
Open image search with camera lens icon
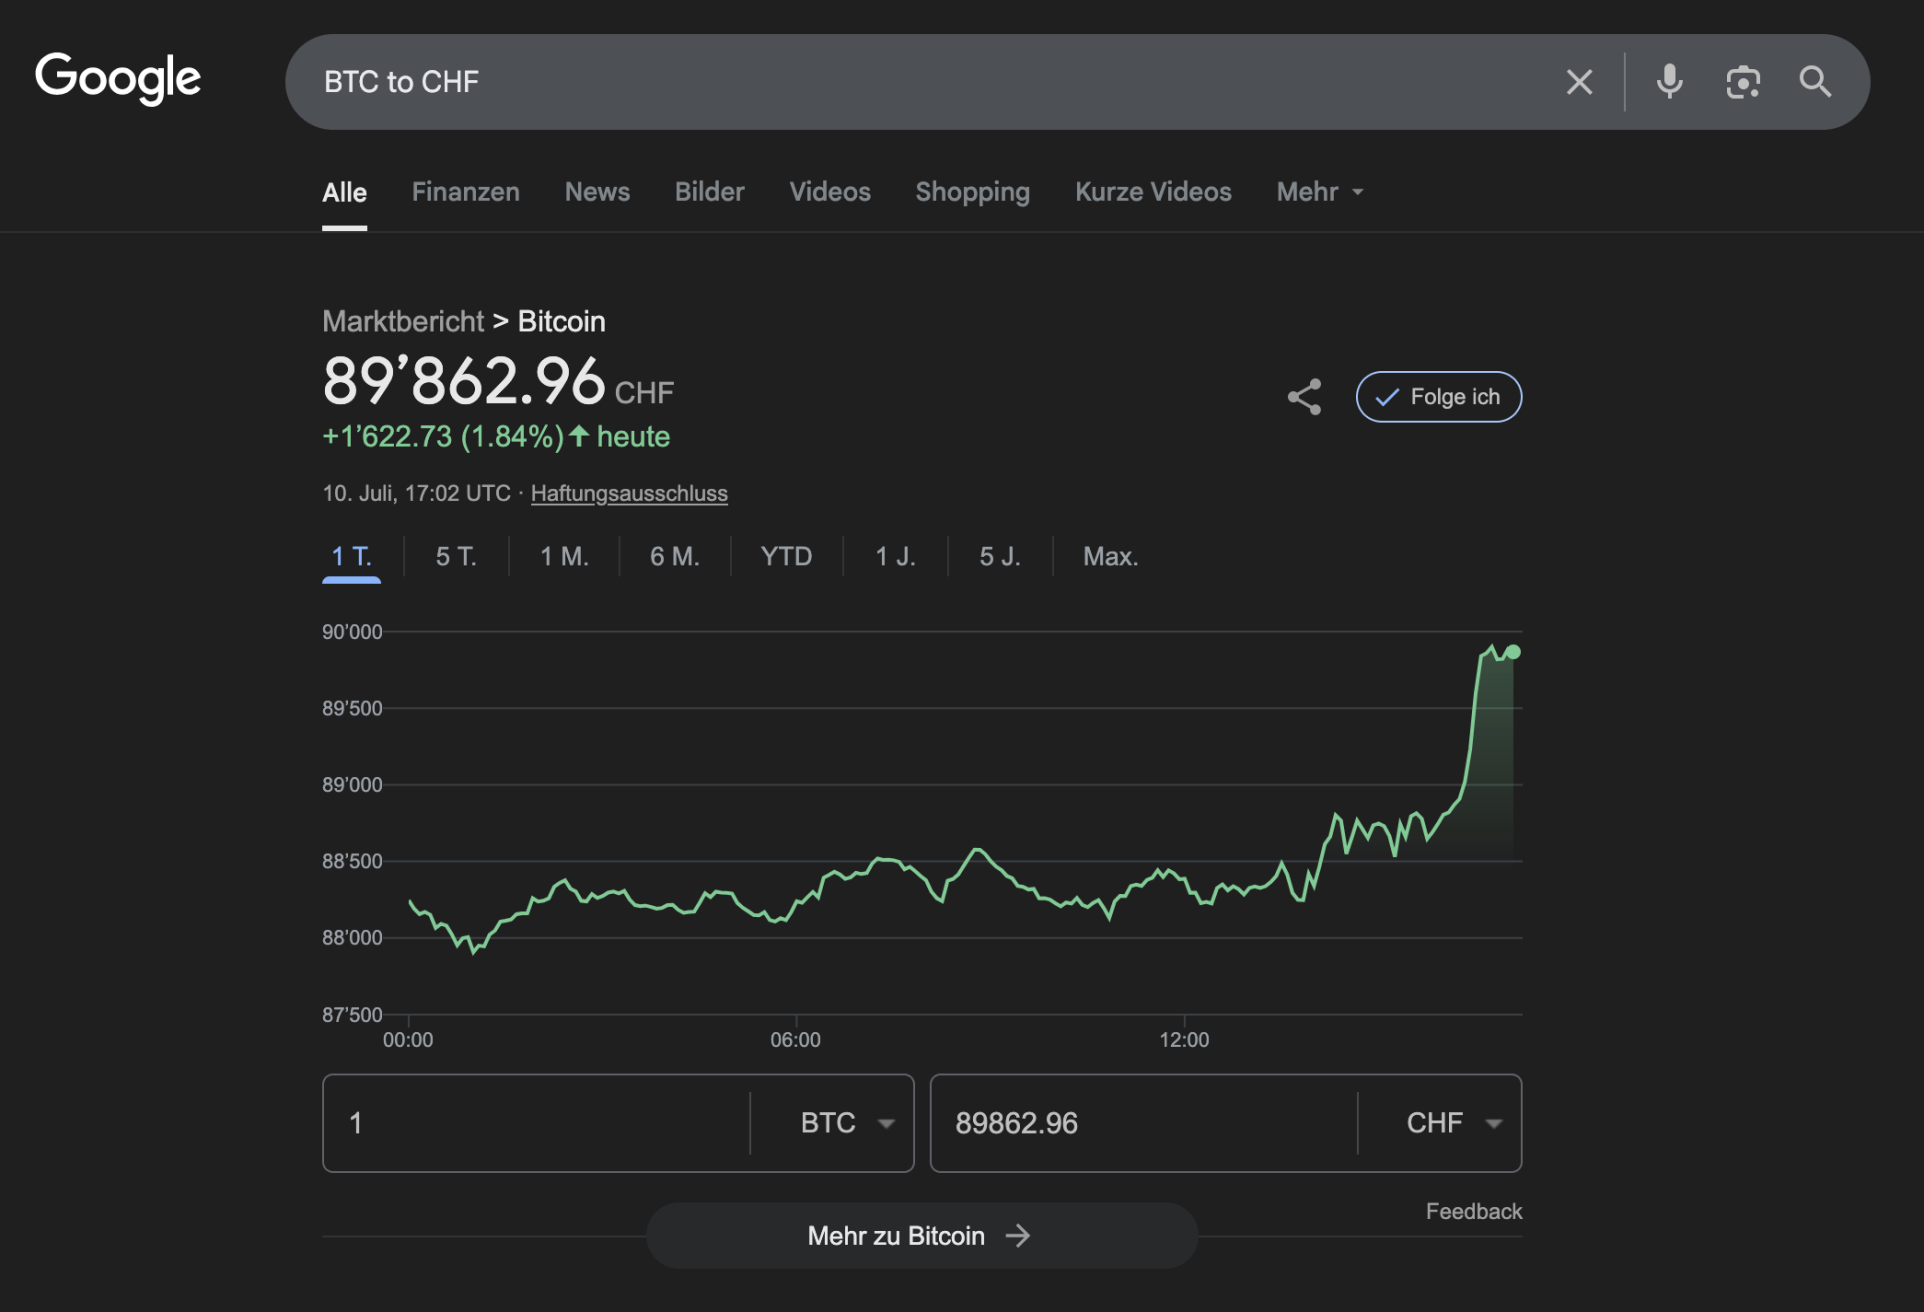click(x=1742, y=82)
